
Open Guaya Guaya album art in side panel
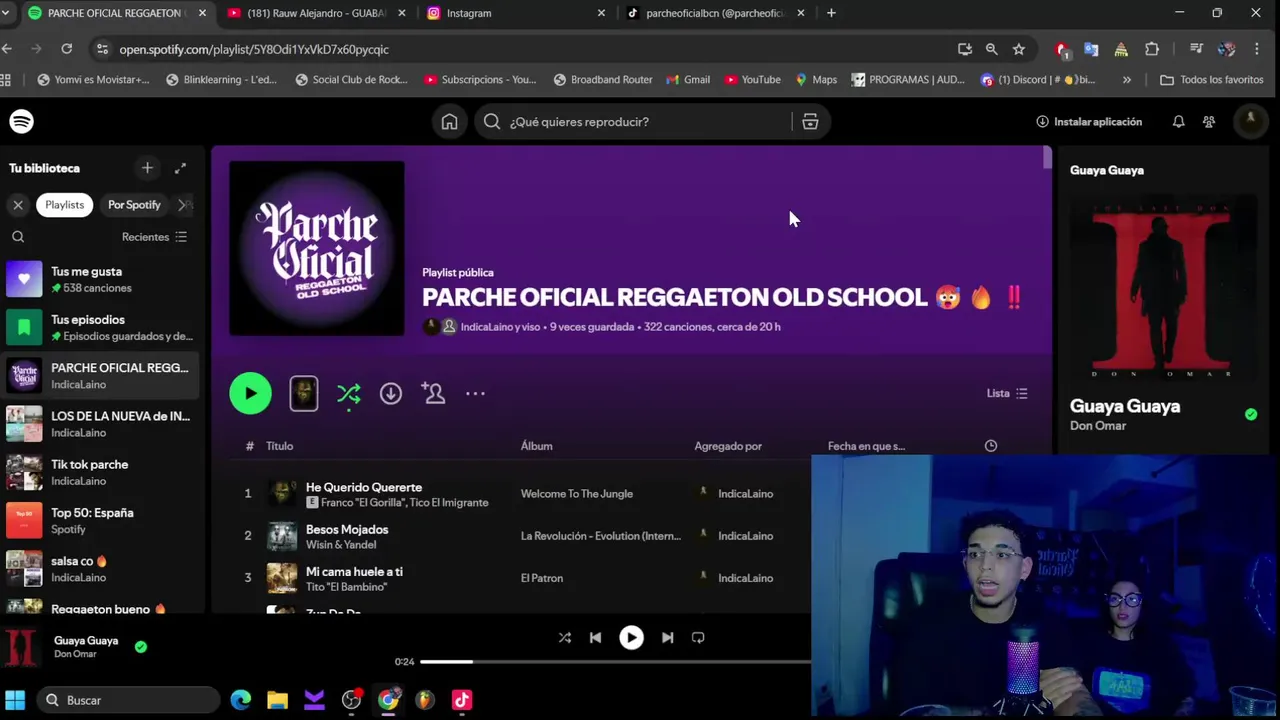point(1161,288)
